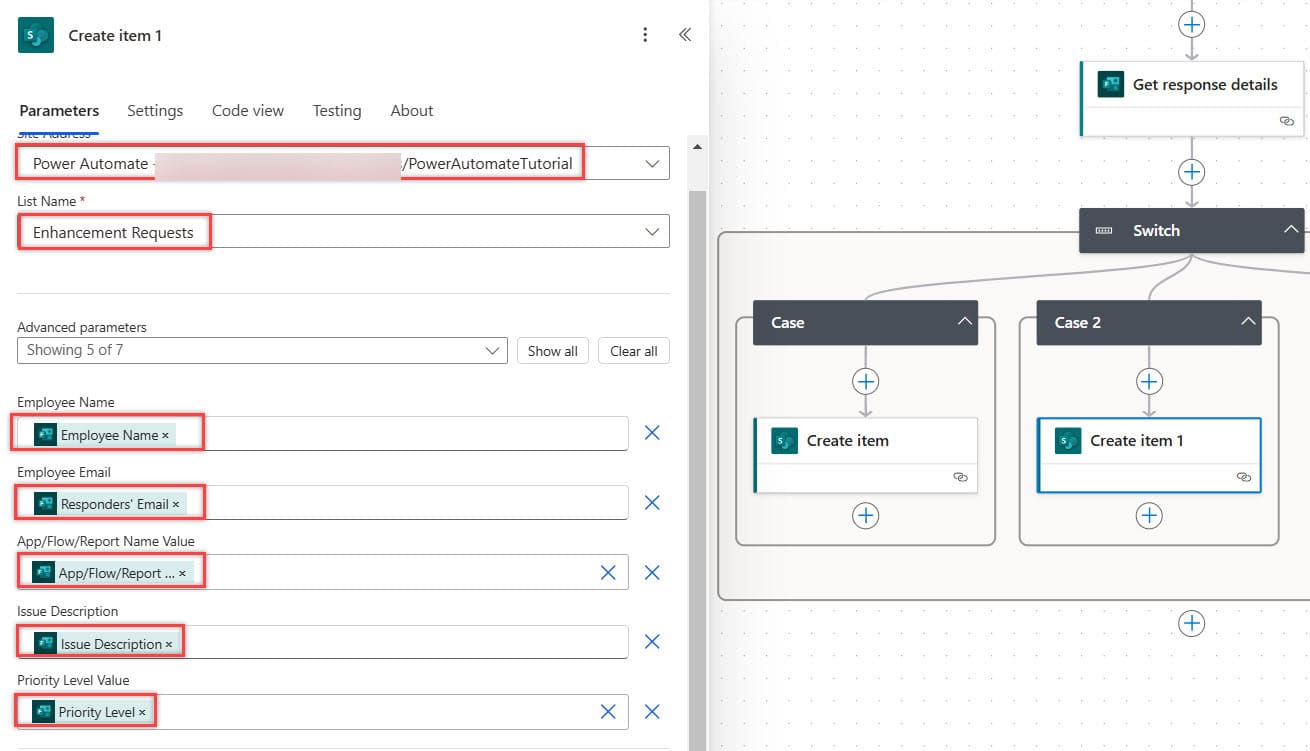Open the List Name dropdown
The width and height of the screenshot is (1310, 751).
point(652,231)
